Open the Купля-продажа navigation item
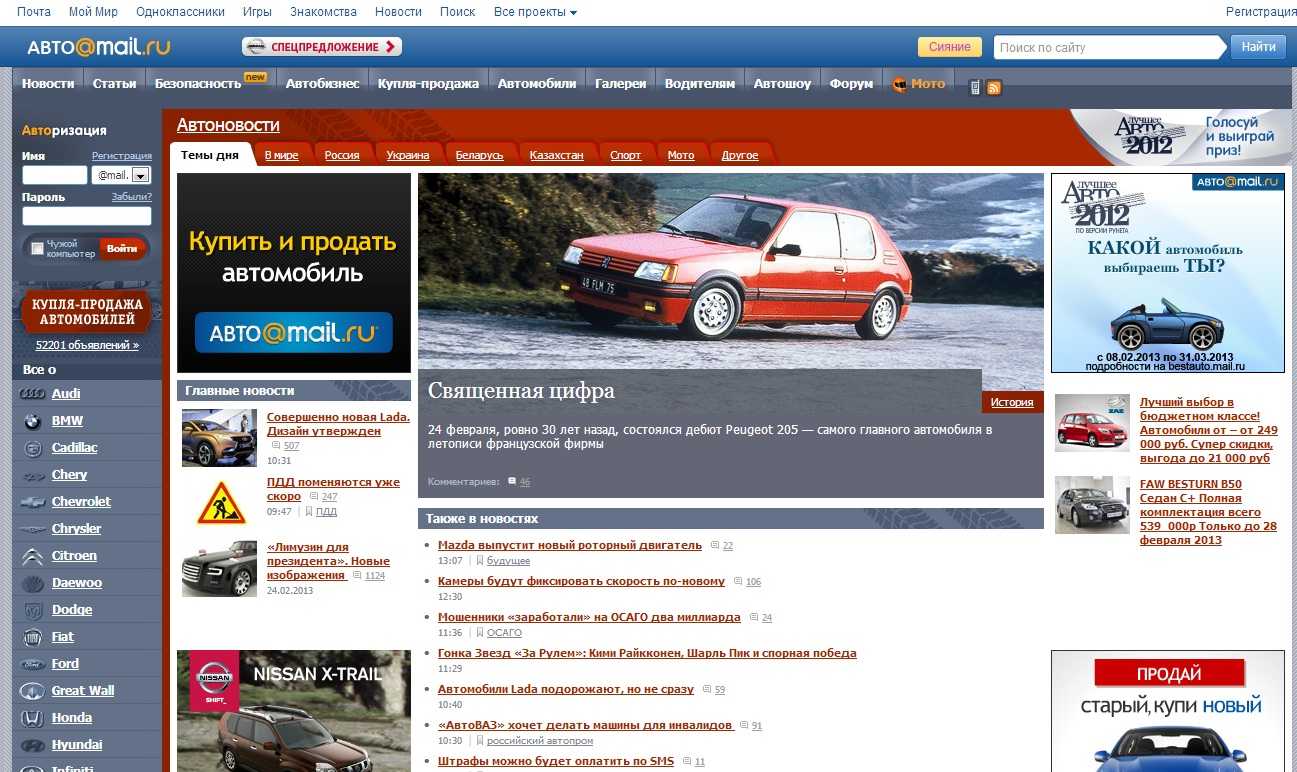This screenshot has width=1297, height=772. point(428,84)
